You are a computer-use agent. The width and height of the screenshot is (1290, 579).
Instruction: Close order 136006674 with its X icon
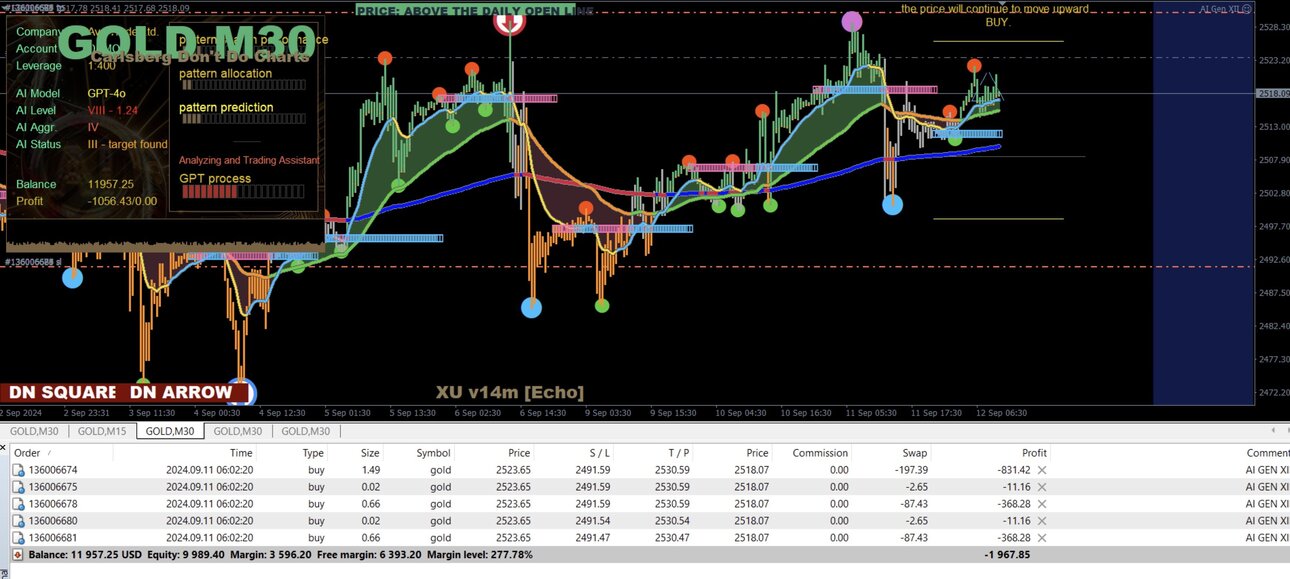pyautogui.click(x=1042, y=470)
